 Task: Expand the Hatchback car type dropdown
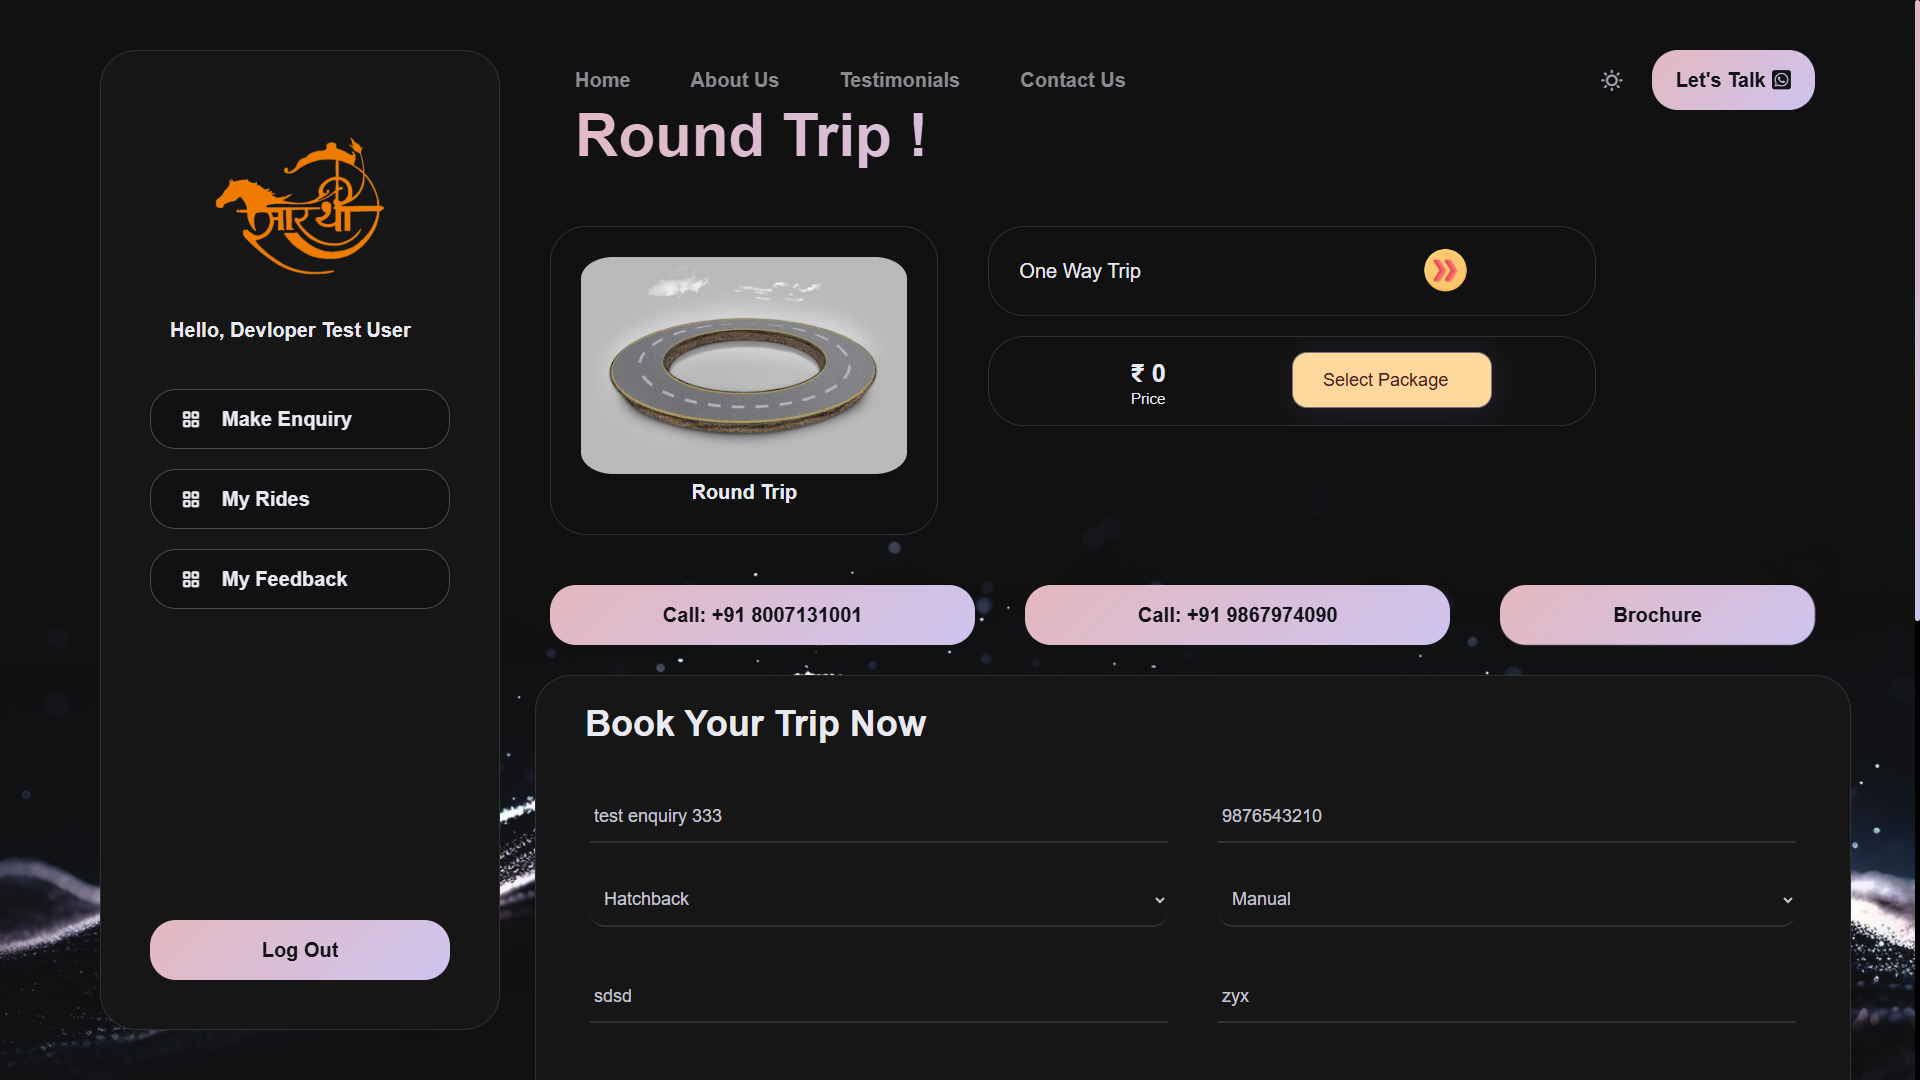pos(879,899)
